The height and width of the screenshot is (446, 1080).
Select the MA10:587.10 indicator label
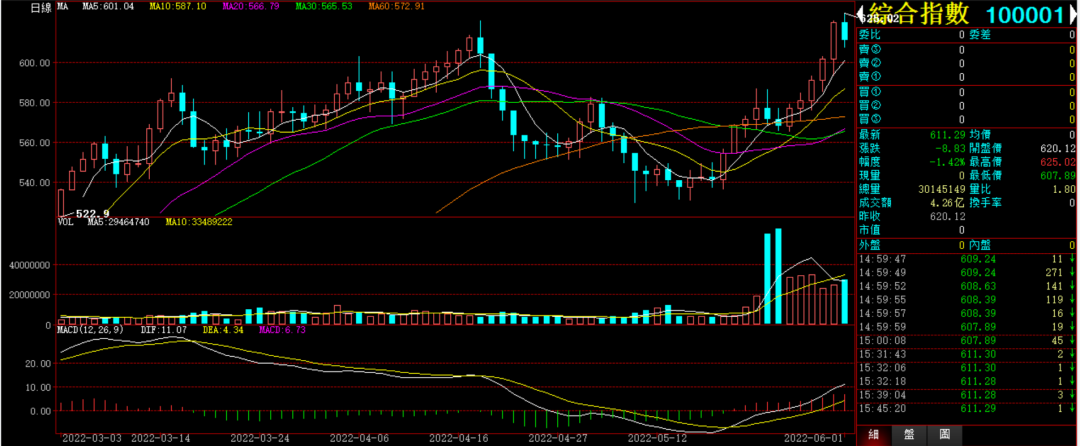pos(178,7)
